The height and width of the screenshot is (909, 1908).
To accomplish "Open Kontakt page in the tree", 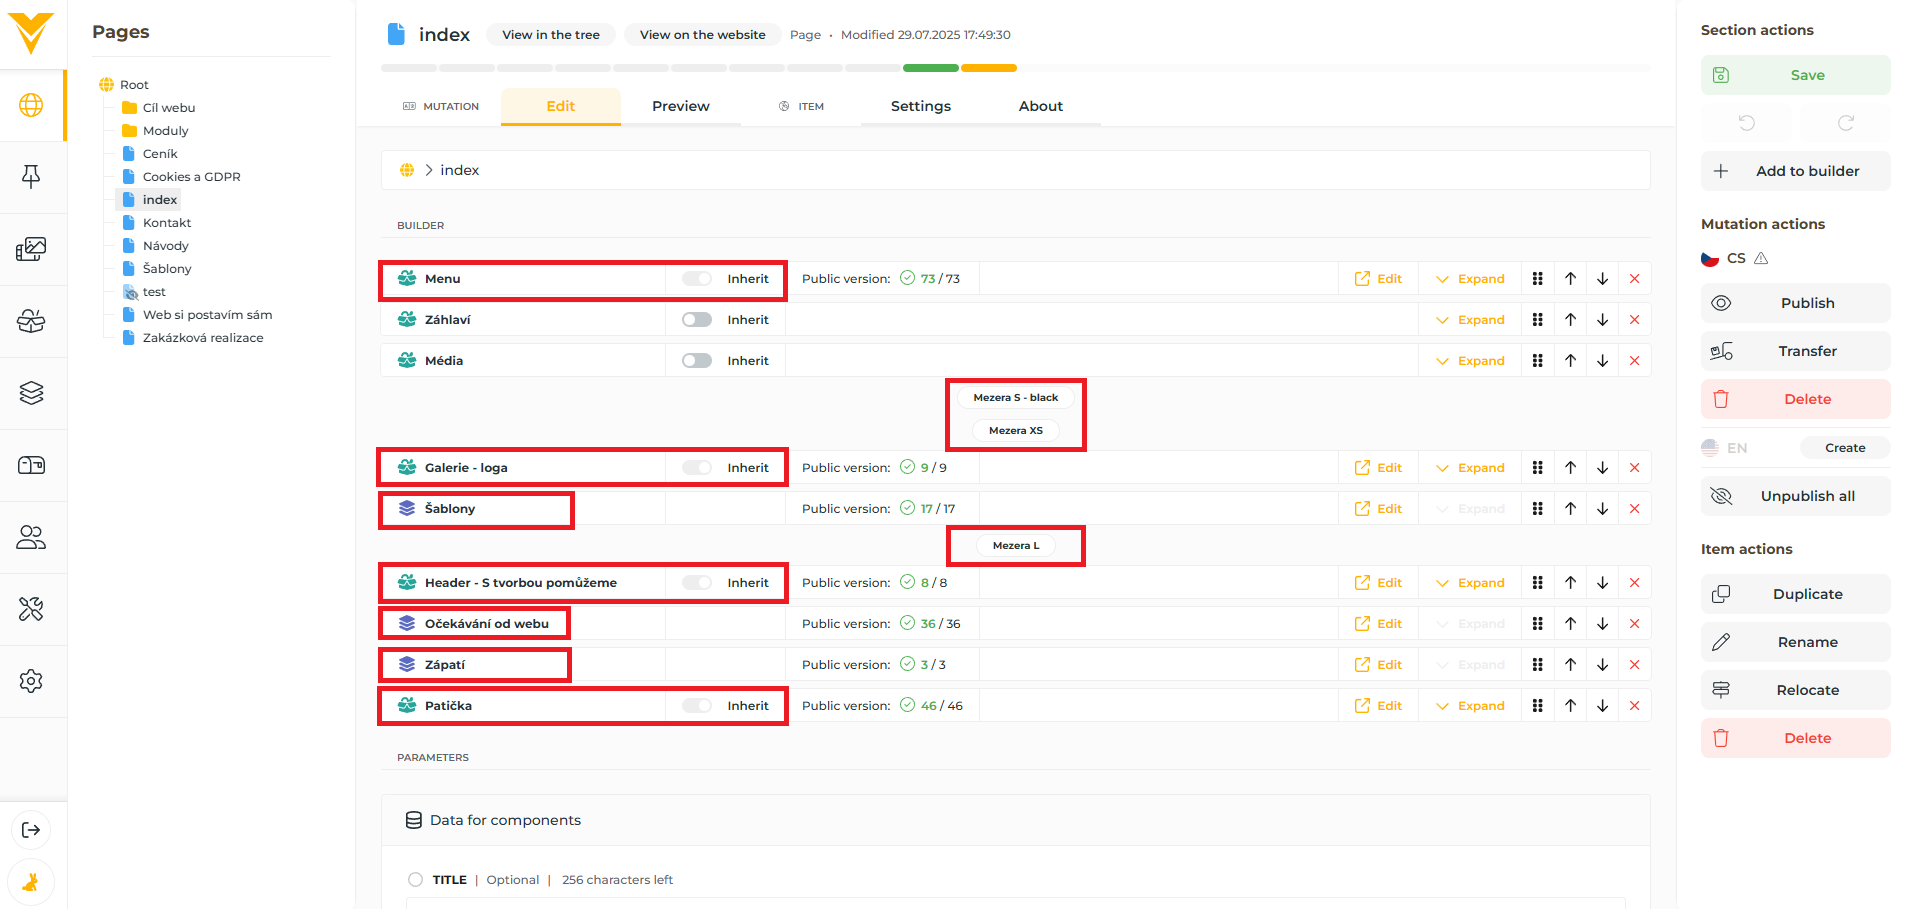I will pyautogui.click(x=166, y=223).
